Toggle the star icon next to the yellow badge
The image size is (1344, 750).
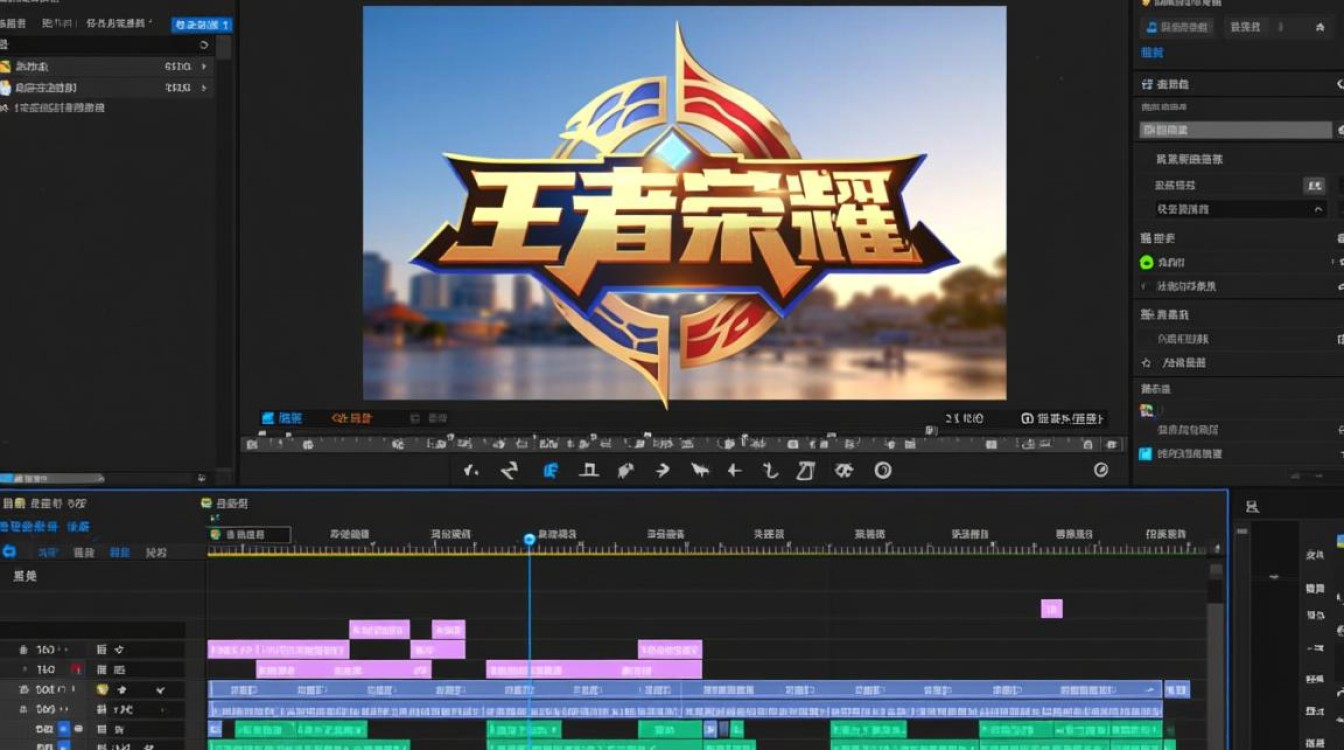click(x=122, y=690)
